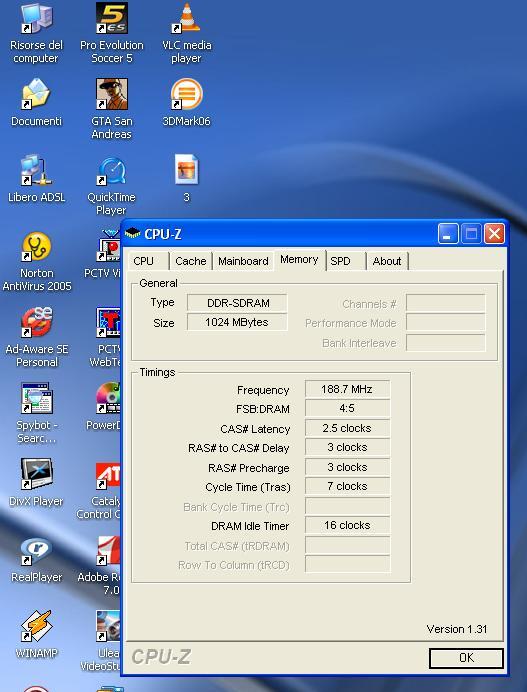This screenshot has height=692, width=527.
Task: Click the FSB:DRAM 4:5 value
Action: [x=347, y=408]
